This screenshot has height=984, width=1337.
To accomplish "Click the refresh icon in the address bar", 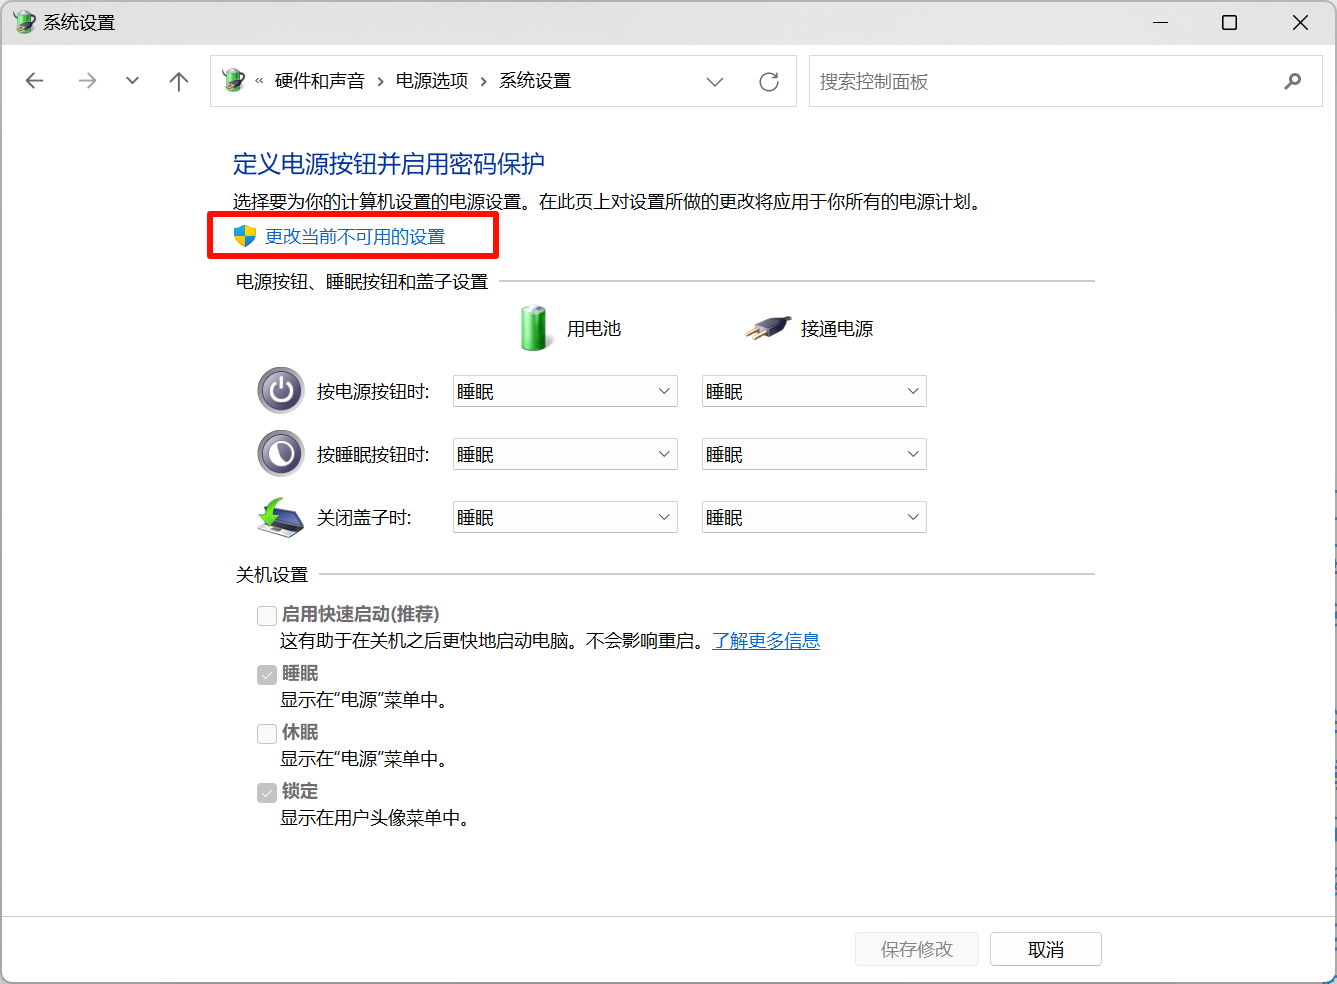I will (768, 81).
